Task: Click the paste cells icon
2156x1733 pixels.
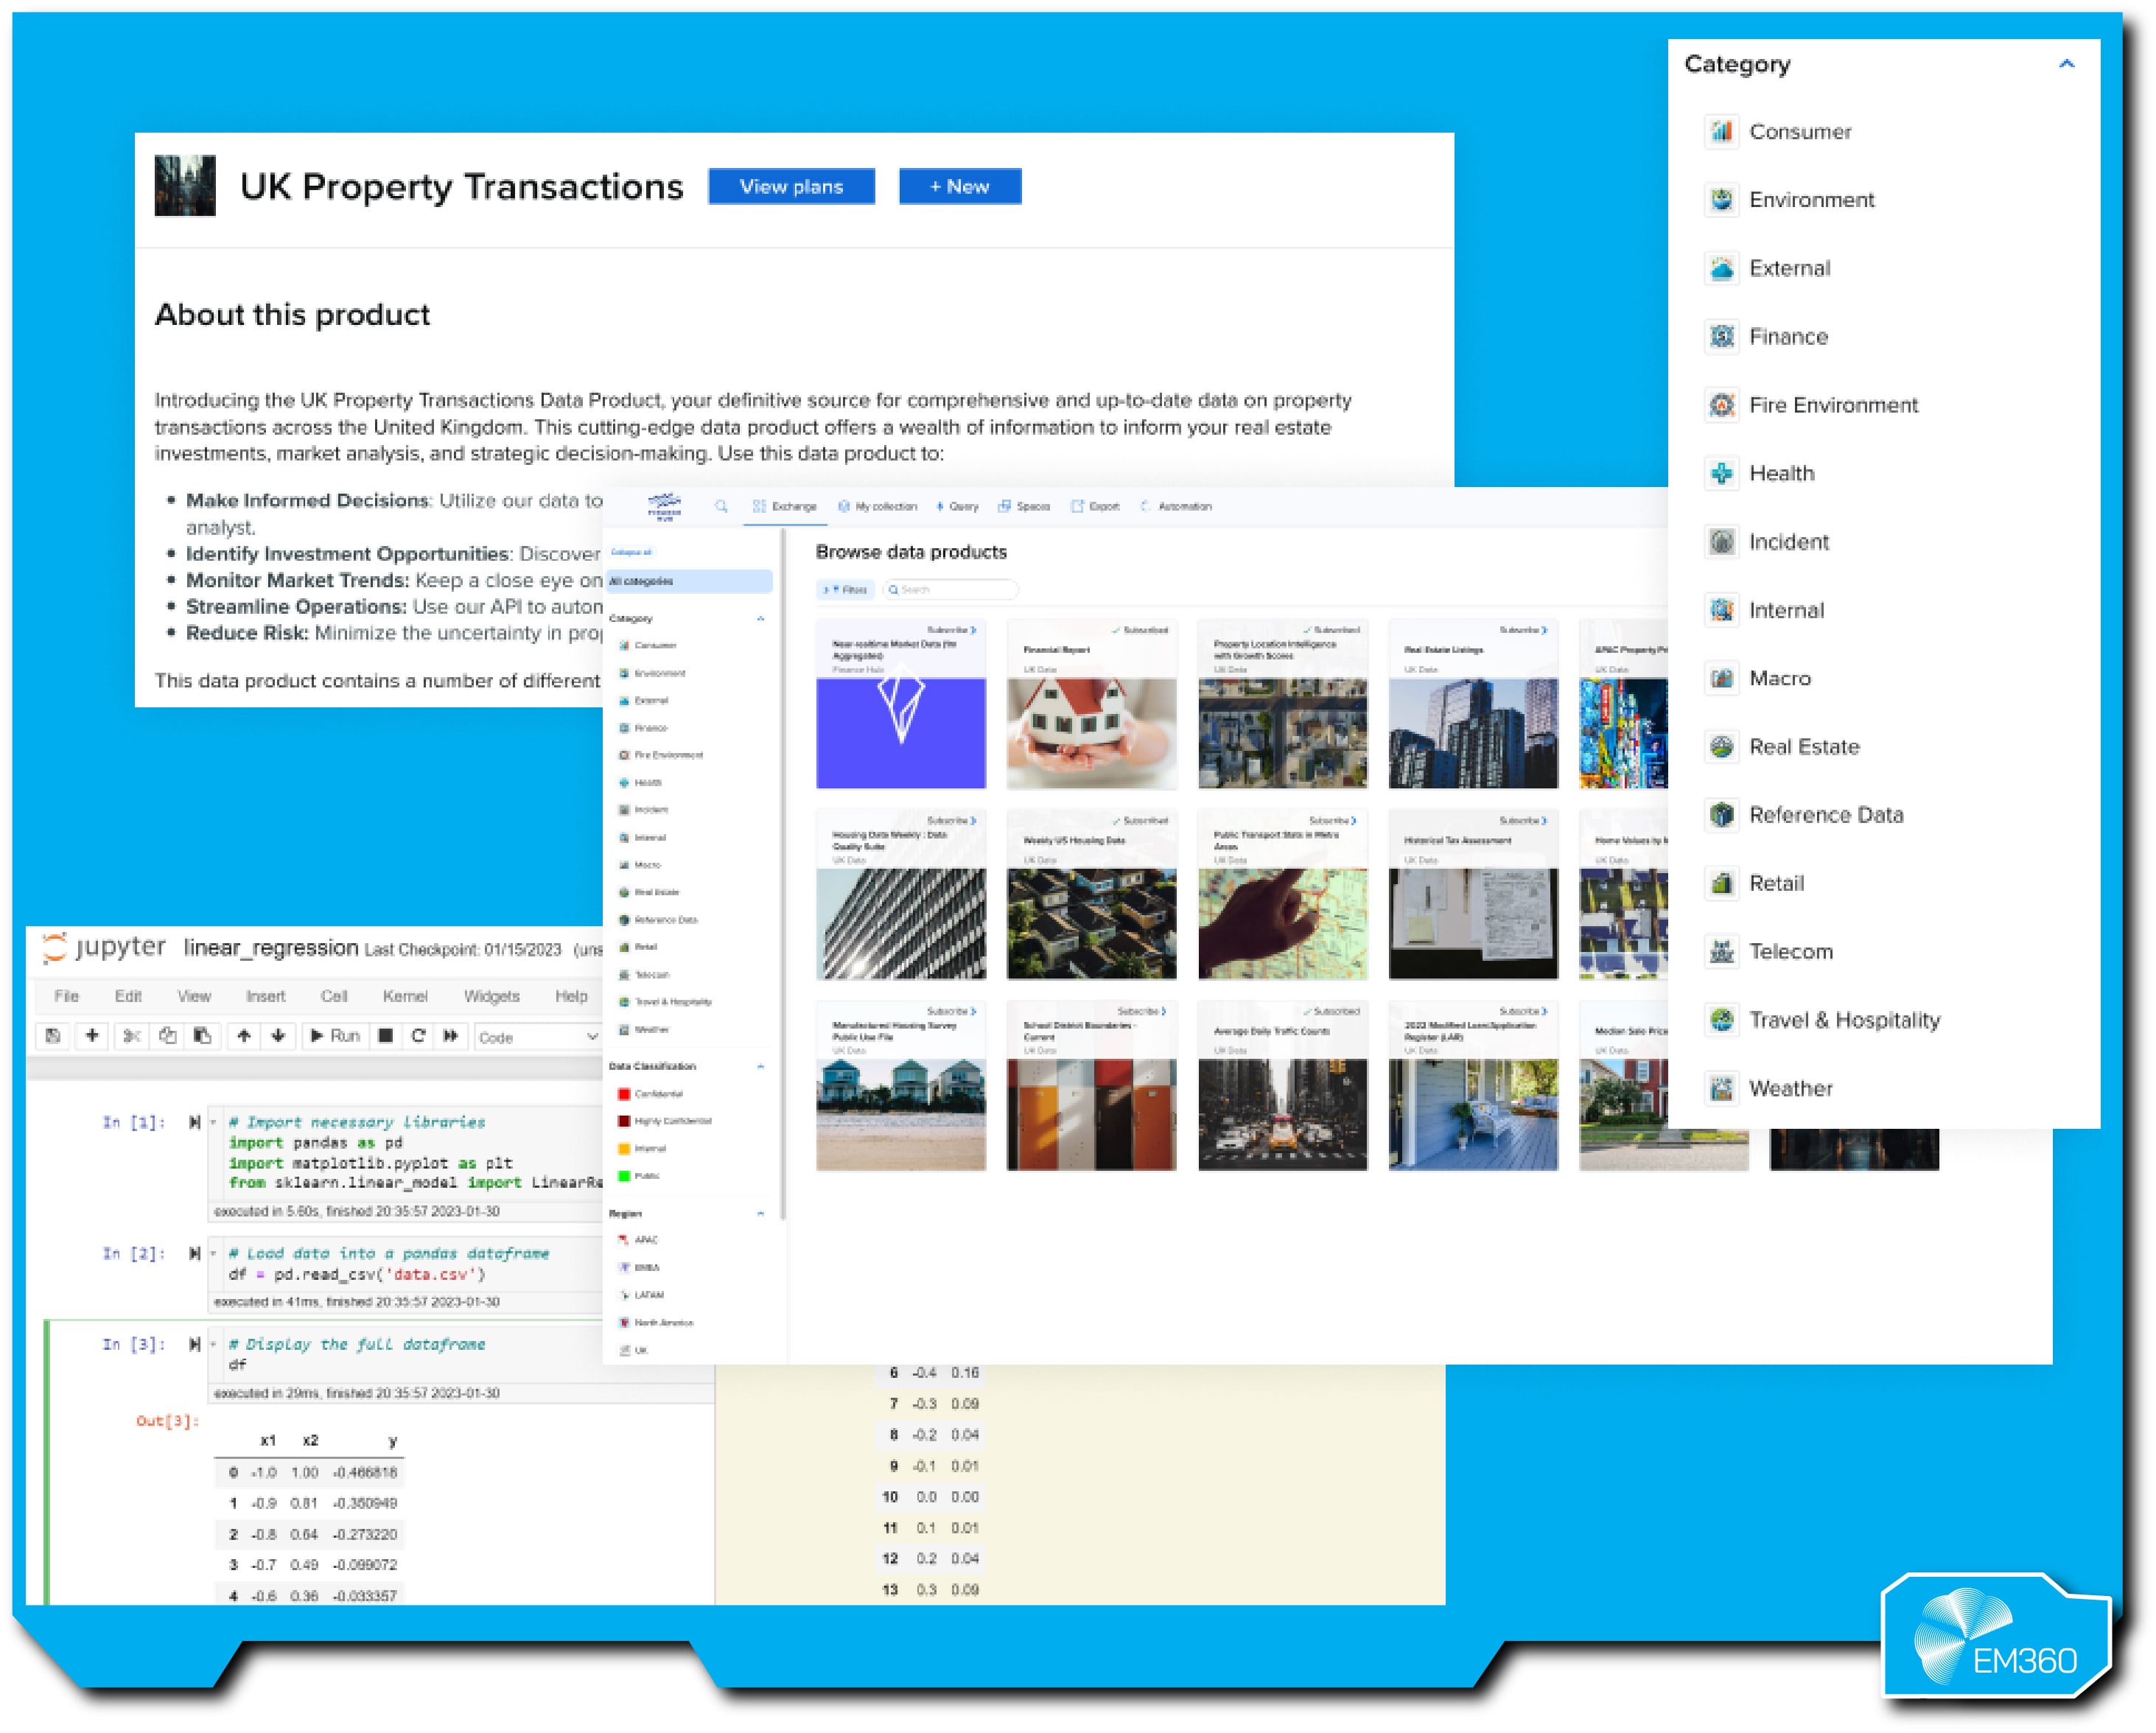Action: coord(202,1036)
